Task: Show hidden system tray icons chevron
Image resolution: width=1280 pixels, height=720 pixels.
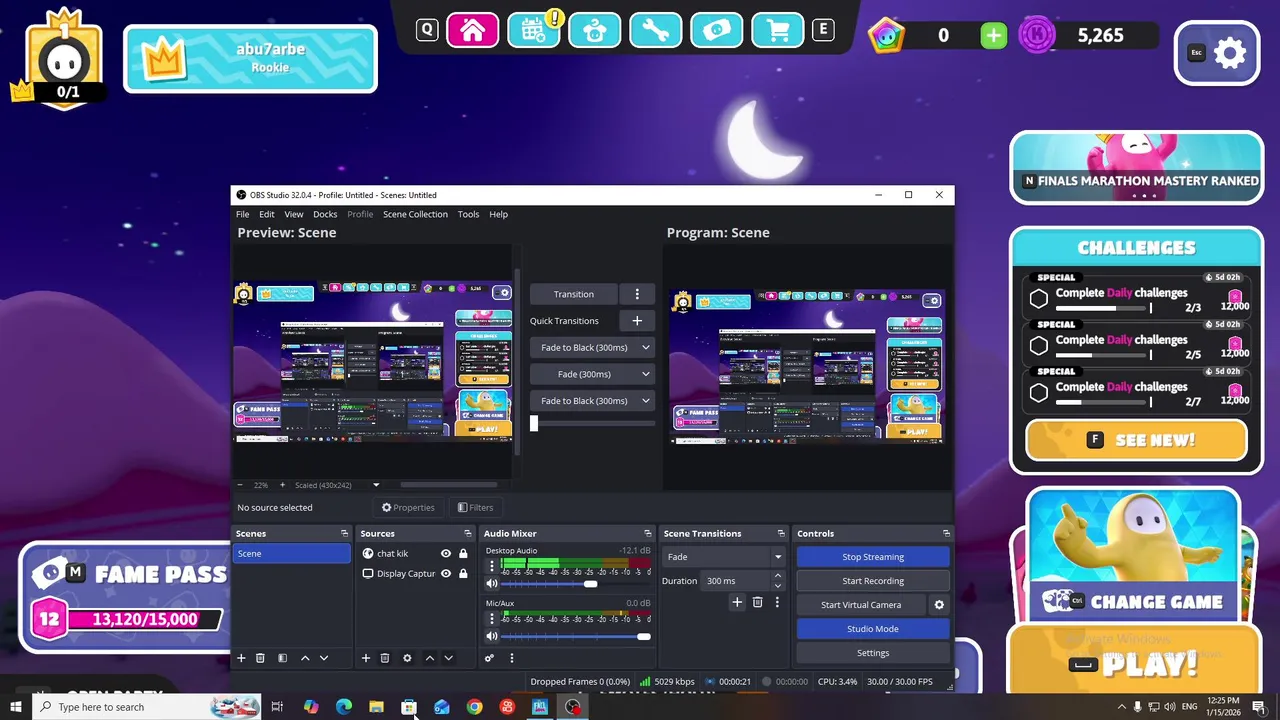Action: [x=1121, y=707]
